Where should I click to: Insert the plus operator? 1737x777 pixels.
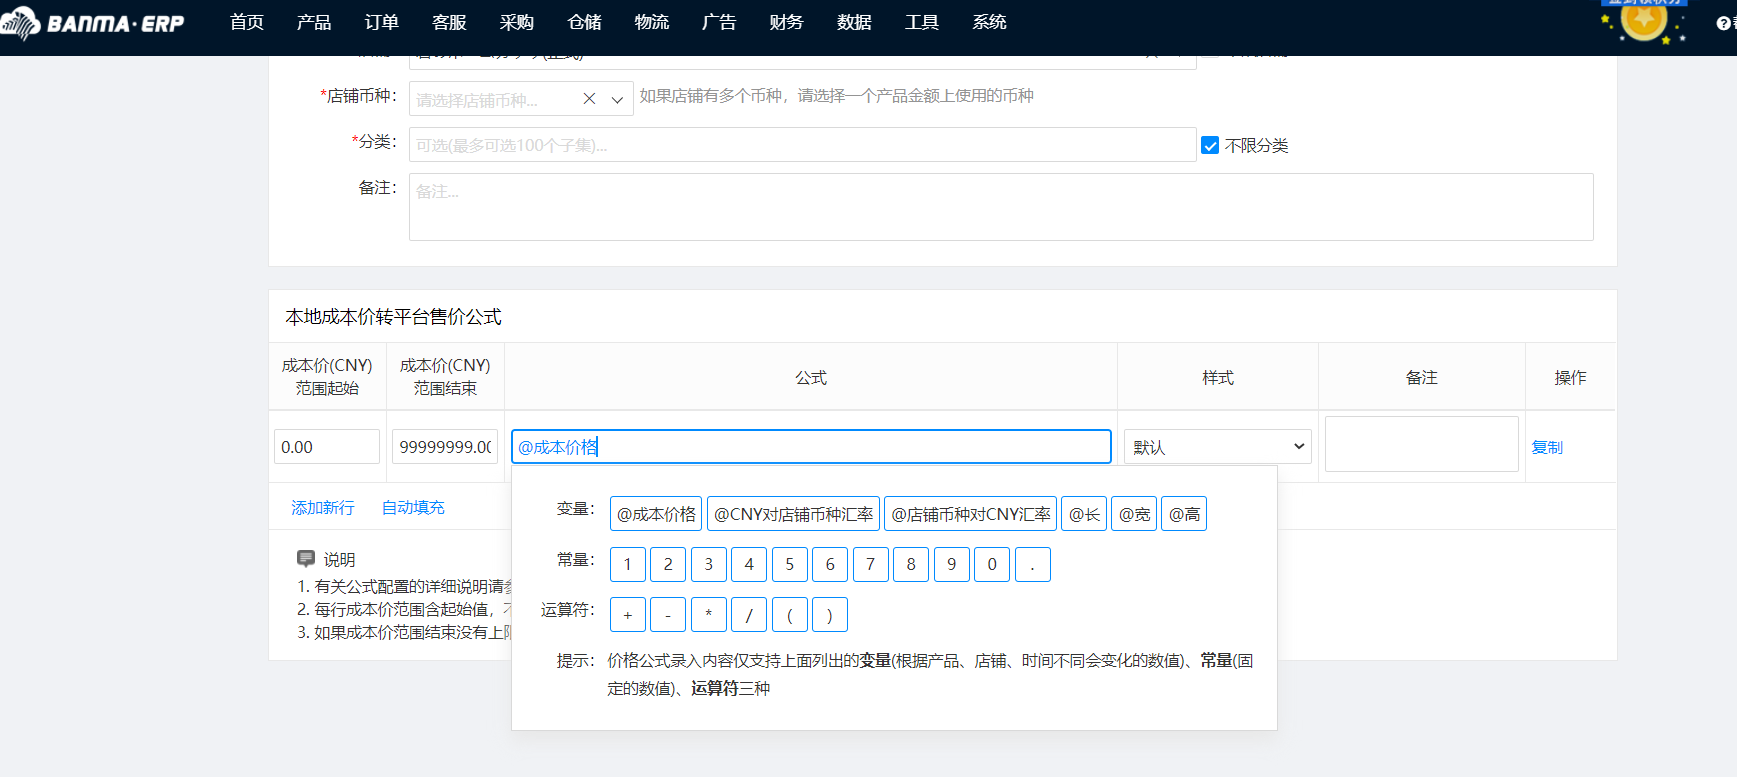pos(628,614)
